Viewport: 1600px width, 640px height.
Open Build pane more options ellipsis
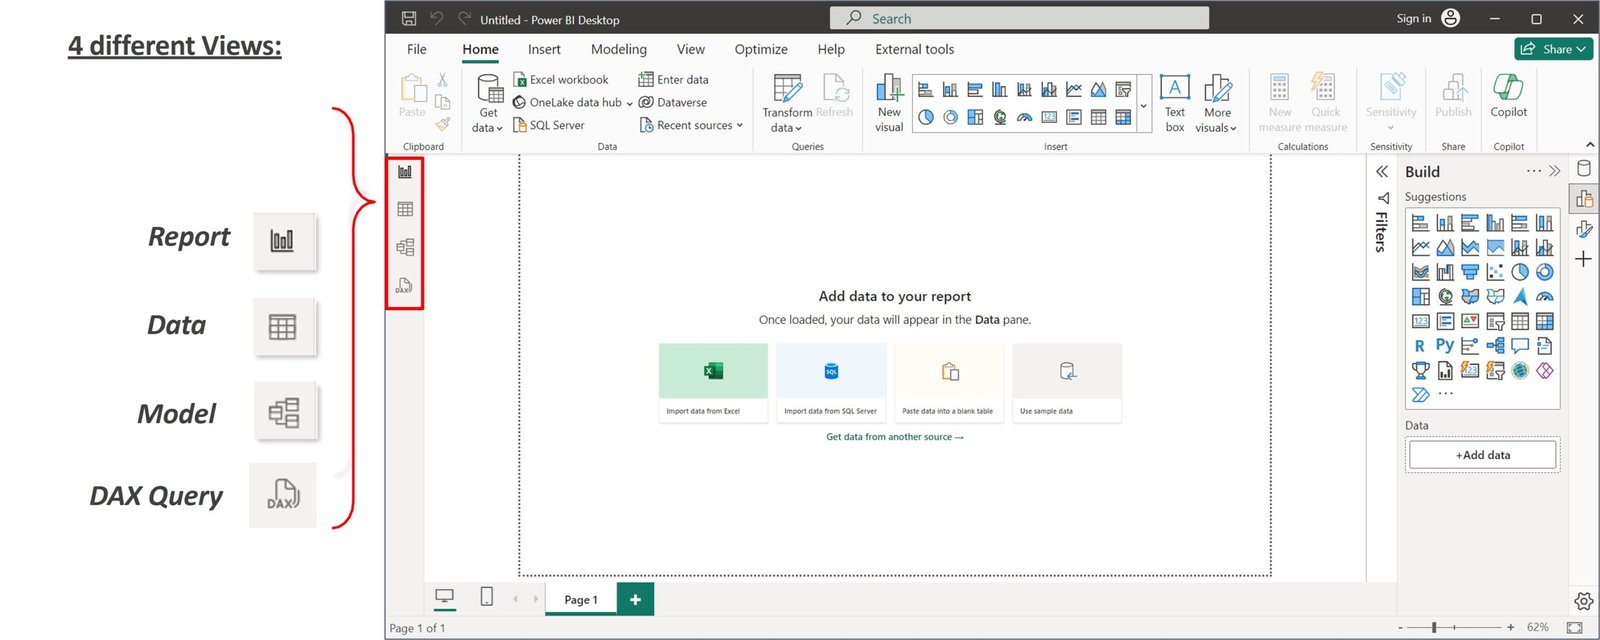[x=1534, y=172]
